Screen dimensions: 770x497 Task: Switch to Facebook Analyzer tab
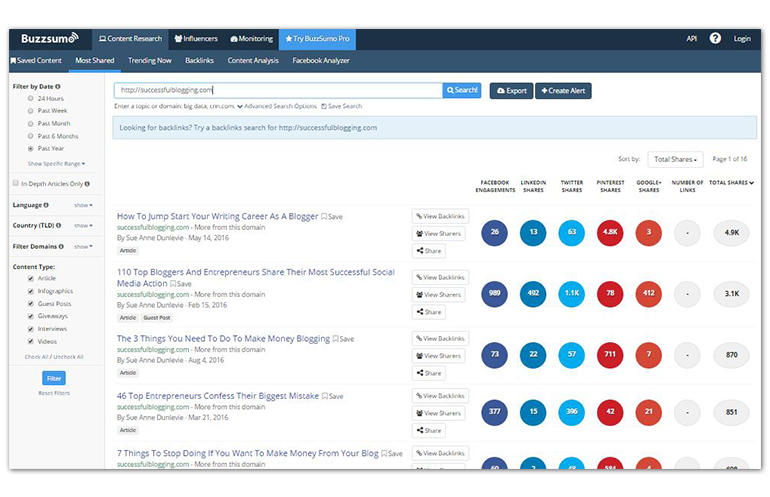[x=321, y=61]
